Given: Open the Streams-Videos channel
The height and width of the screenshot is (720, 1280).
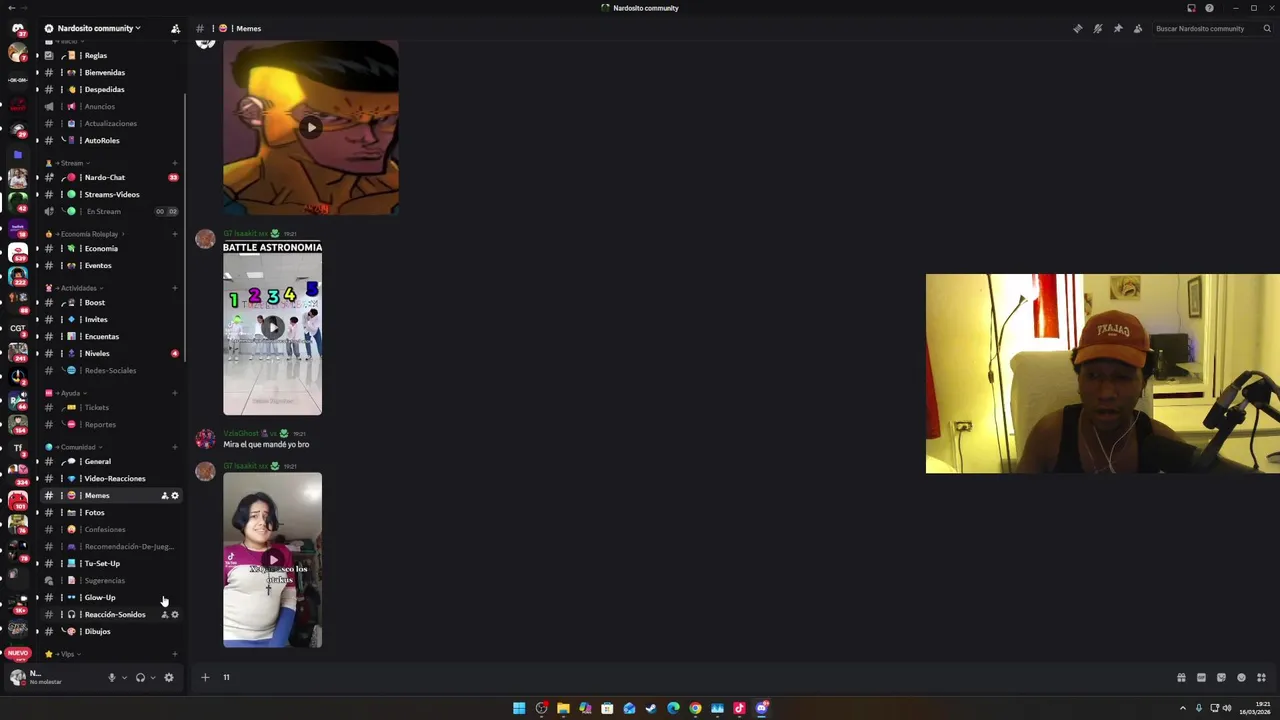Looking at the screenshot, I should tap(110, 195).
